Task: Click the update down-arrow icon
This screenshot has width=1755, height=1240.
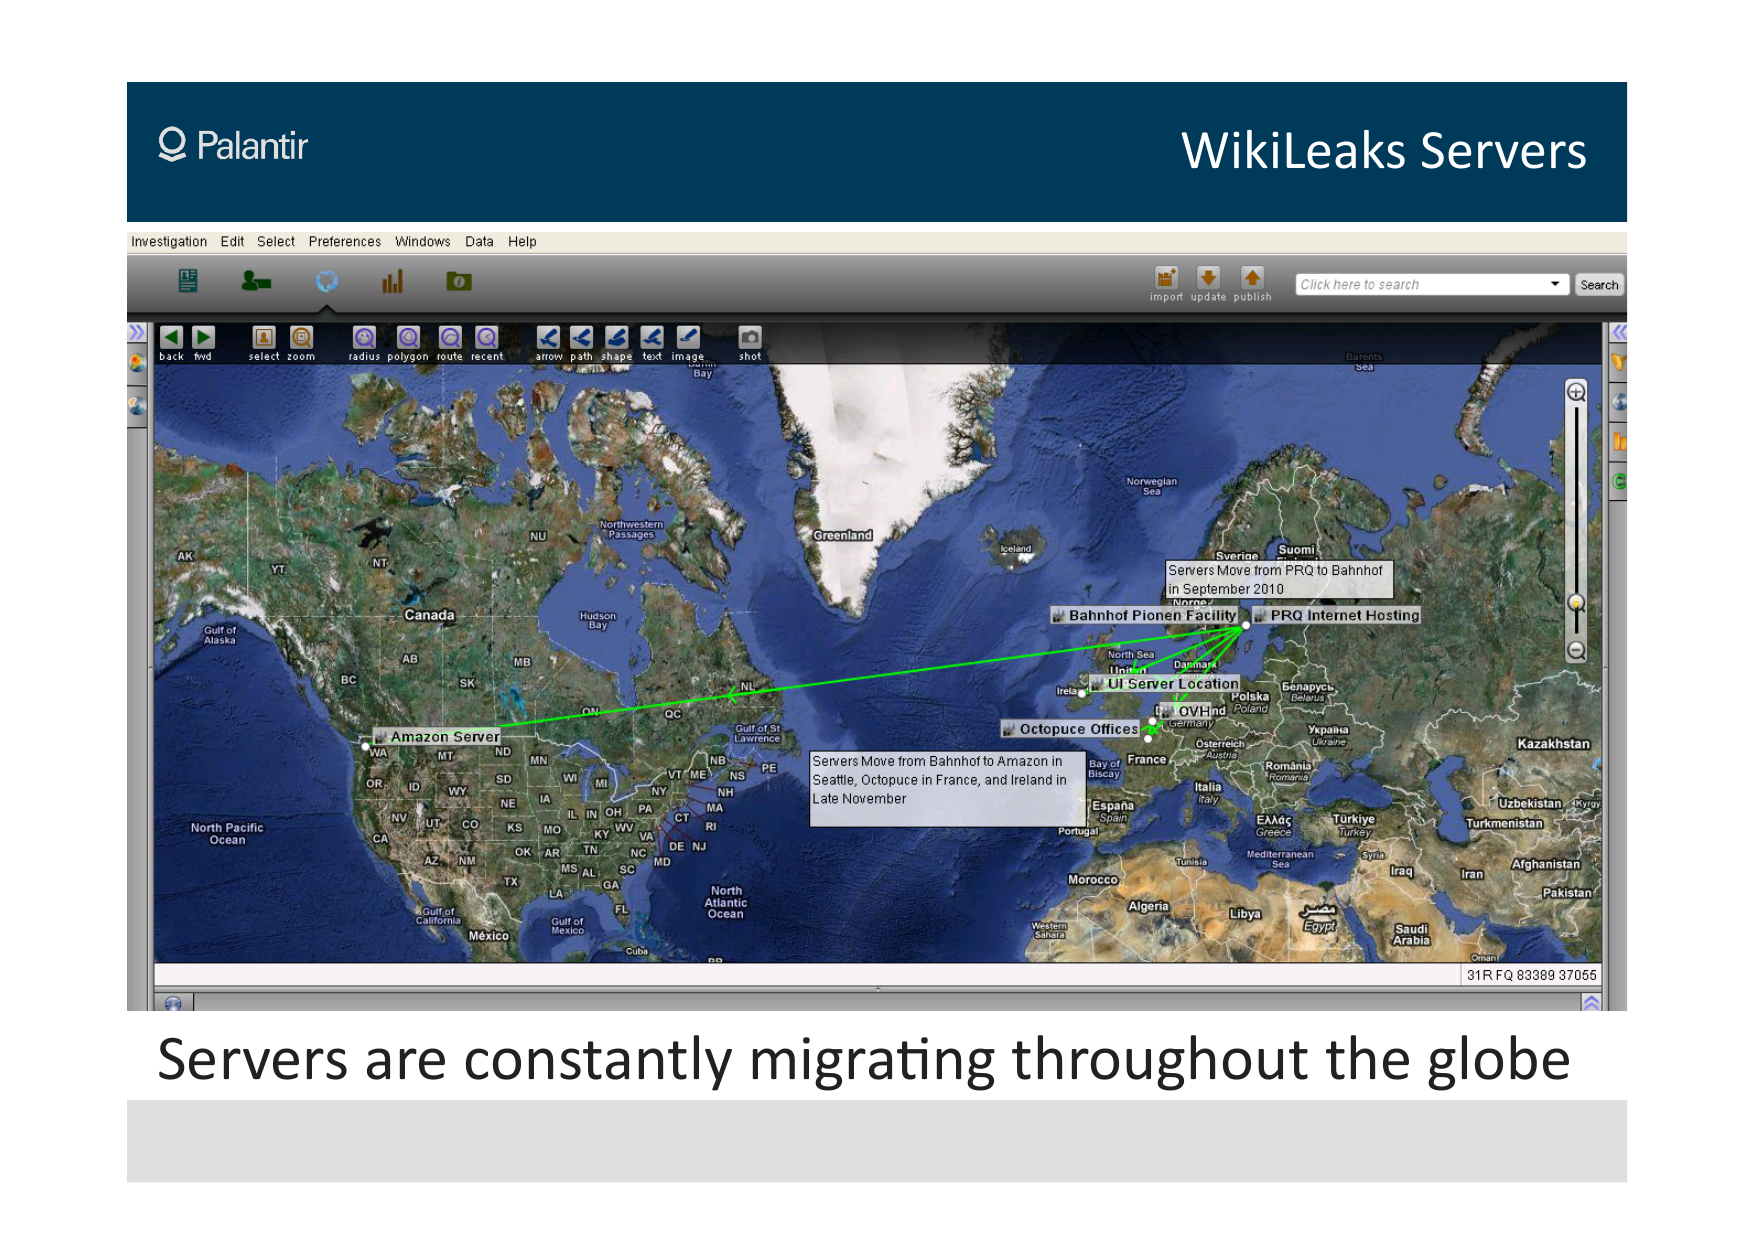Action: point(1208,278)
